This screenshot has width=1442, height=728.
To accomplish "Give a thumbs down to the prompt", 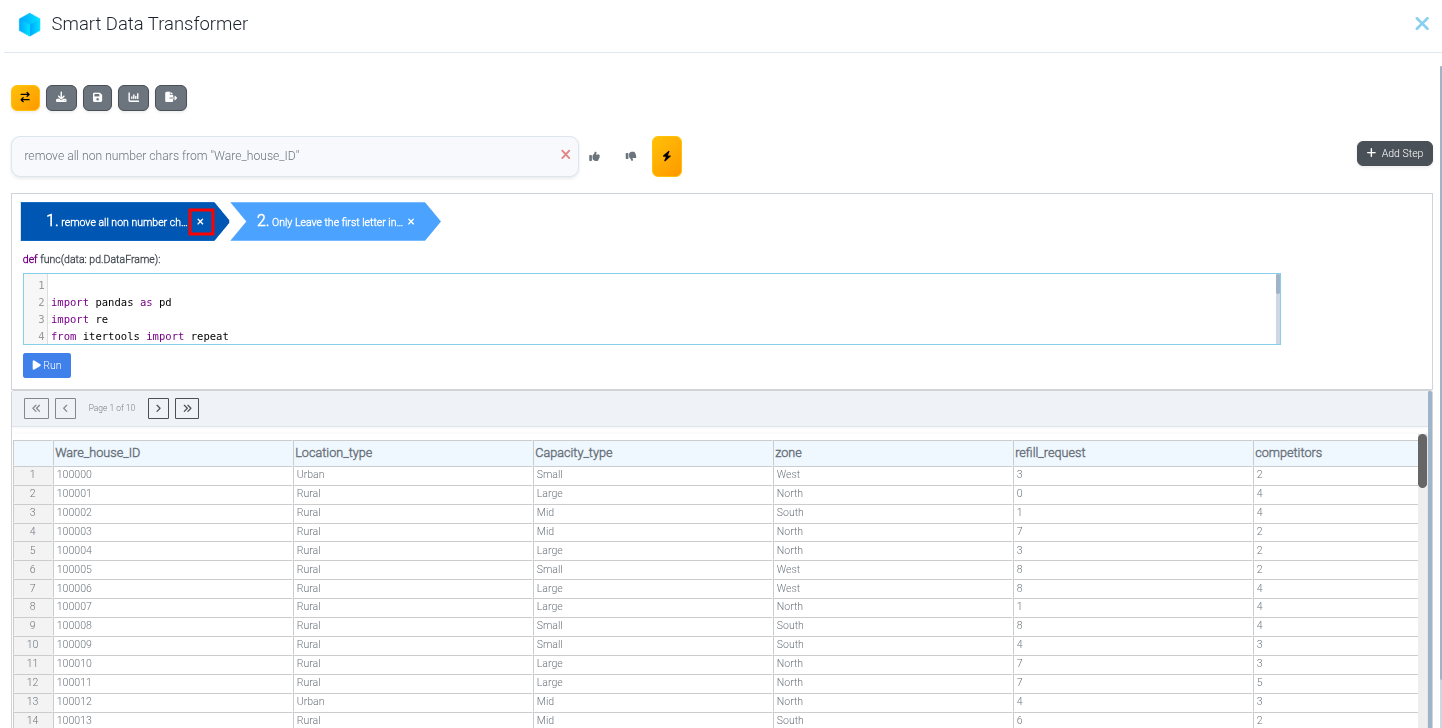I will click(x=631, y=157).
